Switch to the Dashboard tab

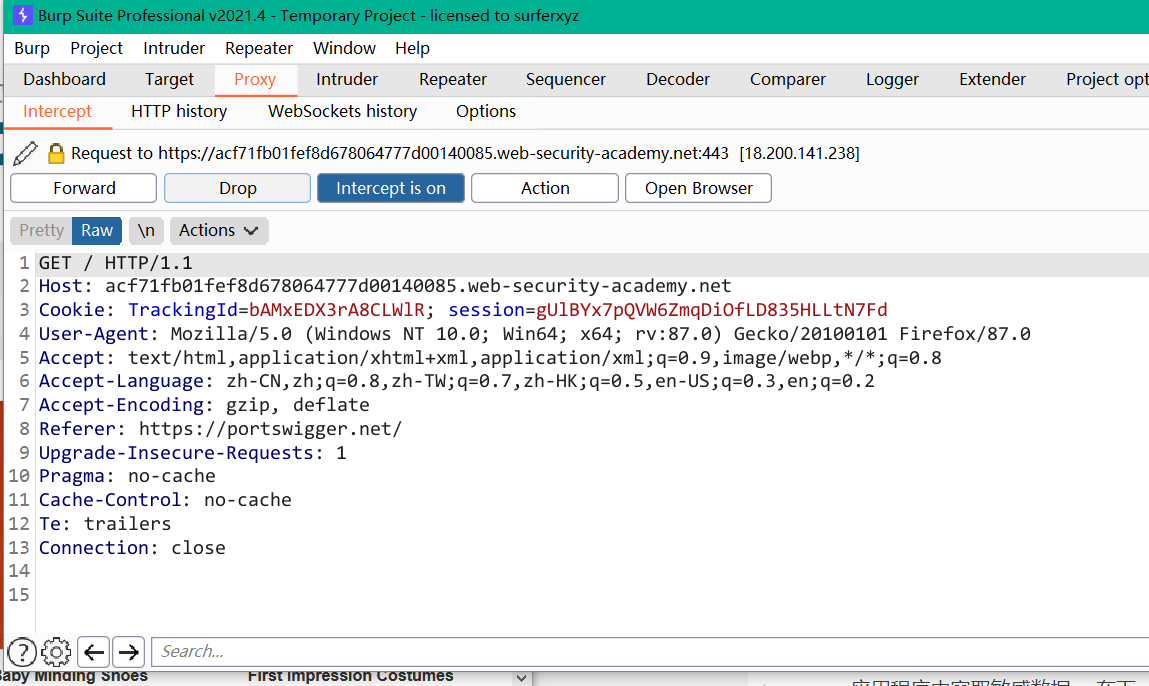64,79
